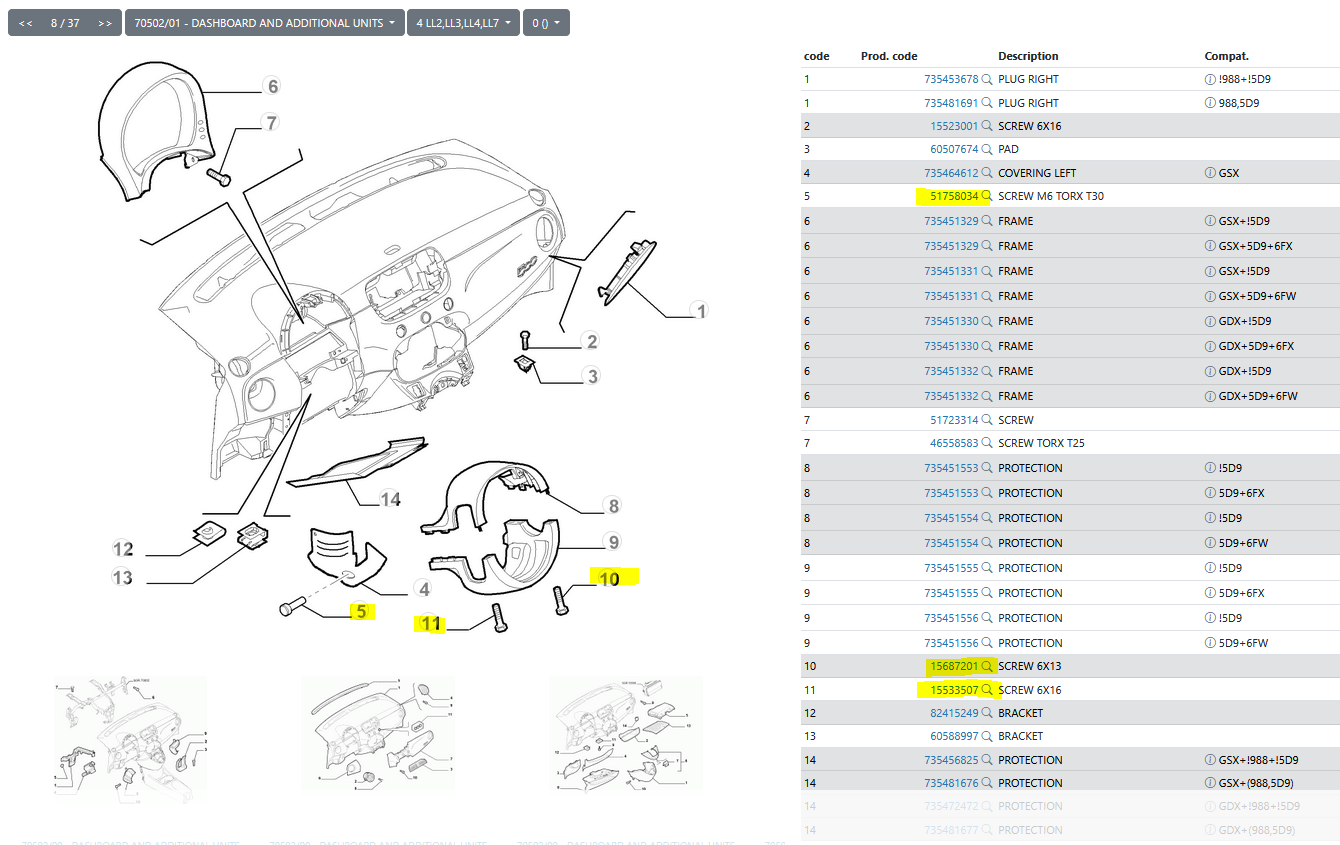The height and width of the screenshot is (845, 1340).
Task: Click info icon beside 988,5D9 compatibility
Action: click(1210, 103)
